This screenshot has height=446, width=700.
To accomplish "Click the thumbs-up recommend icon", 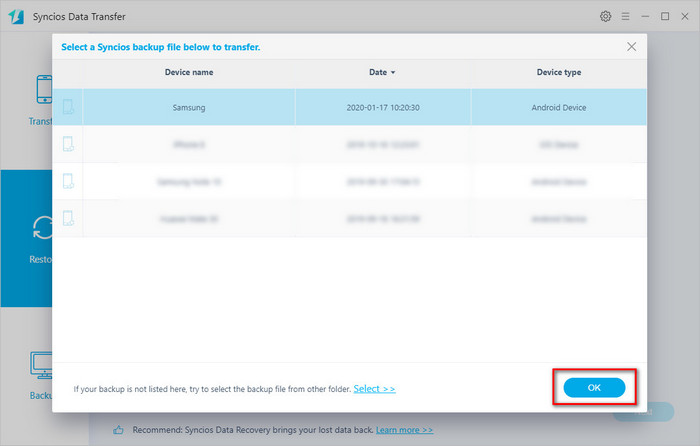I will pyautogui.click(x=118, y=430).
